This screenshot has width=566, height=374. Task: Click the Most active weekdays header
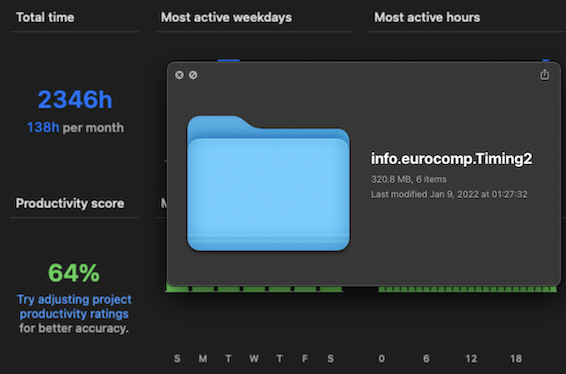point(226,17)
